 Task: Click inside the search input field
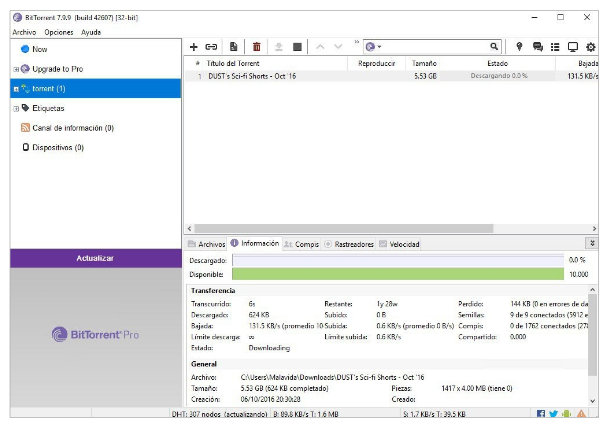(434, 47)
